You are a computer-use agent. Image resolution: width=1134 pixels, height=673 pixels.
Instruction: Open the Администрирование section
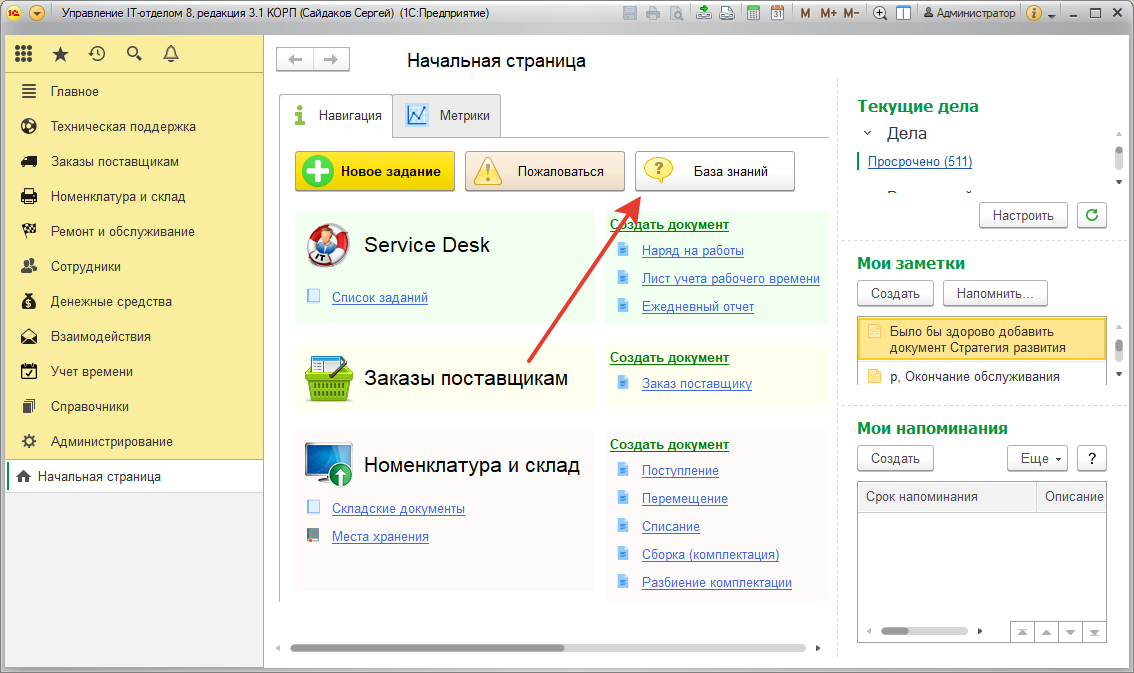[135, 442]
